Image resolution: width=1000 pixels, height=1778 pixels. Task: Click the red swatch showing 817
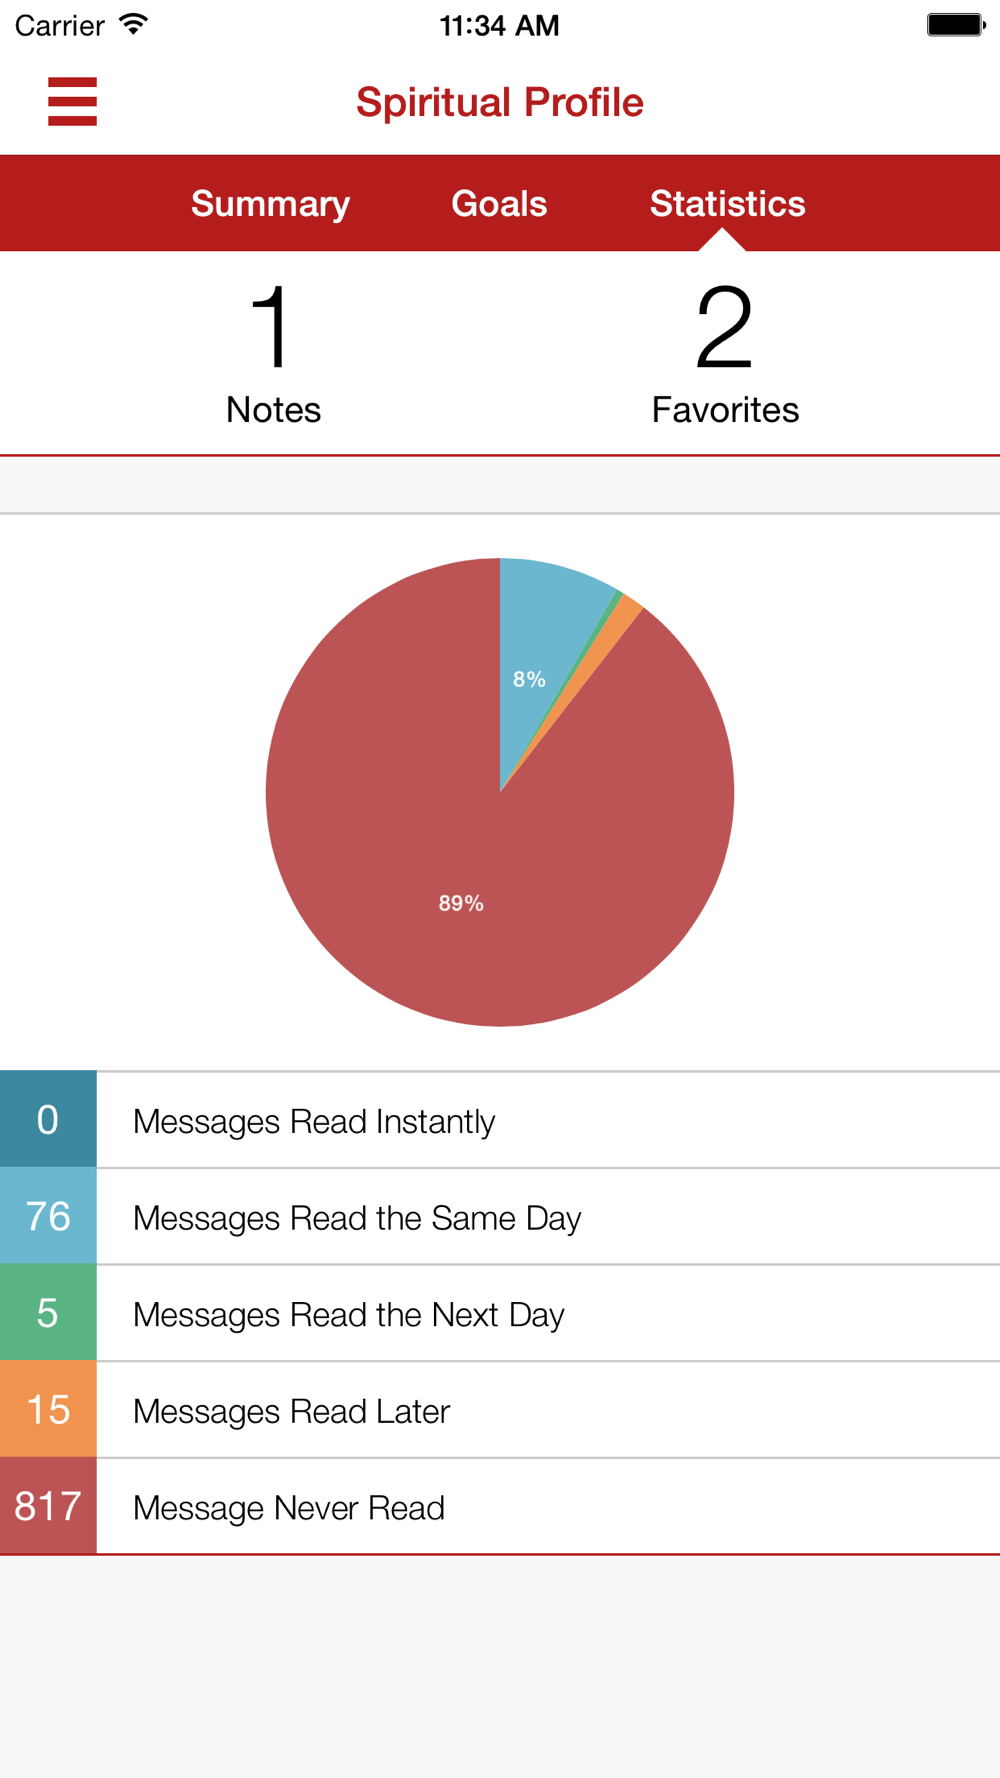(x=48, y=1506)
